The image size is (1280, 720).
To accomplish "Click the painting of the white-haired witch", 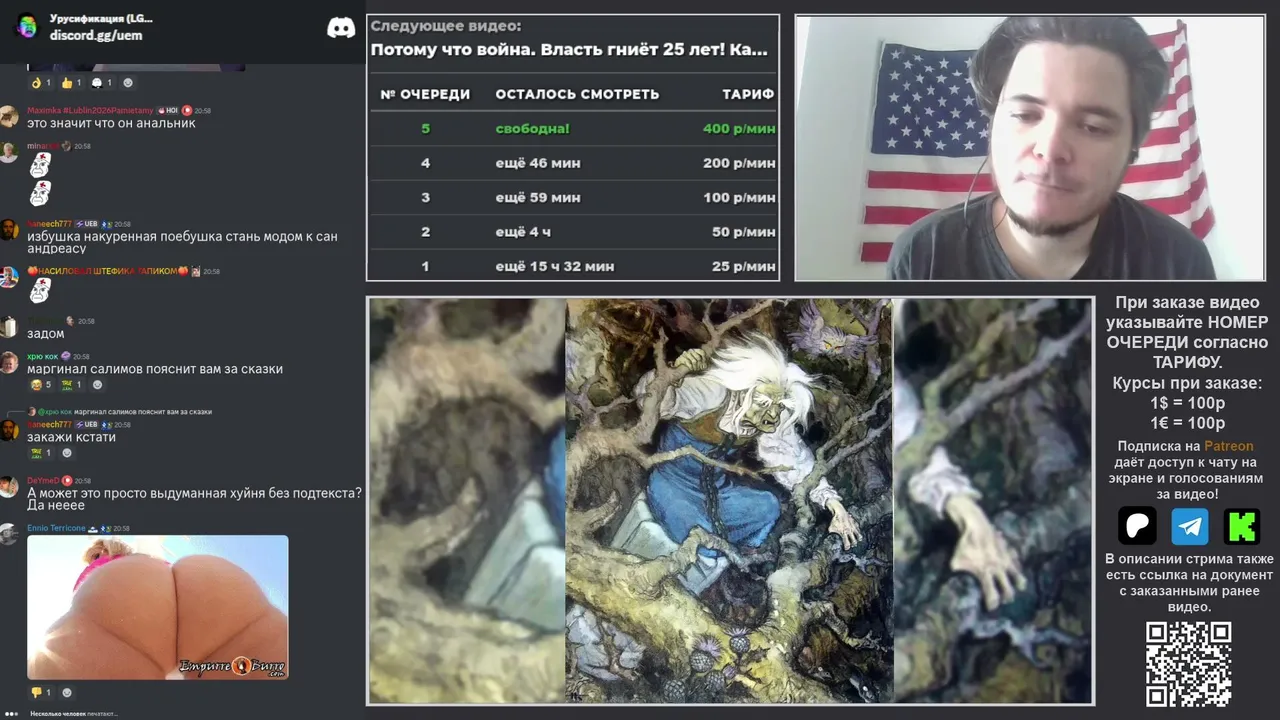I will pyautogui.click(x=729, y=500).
